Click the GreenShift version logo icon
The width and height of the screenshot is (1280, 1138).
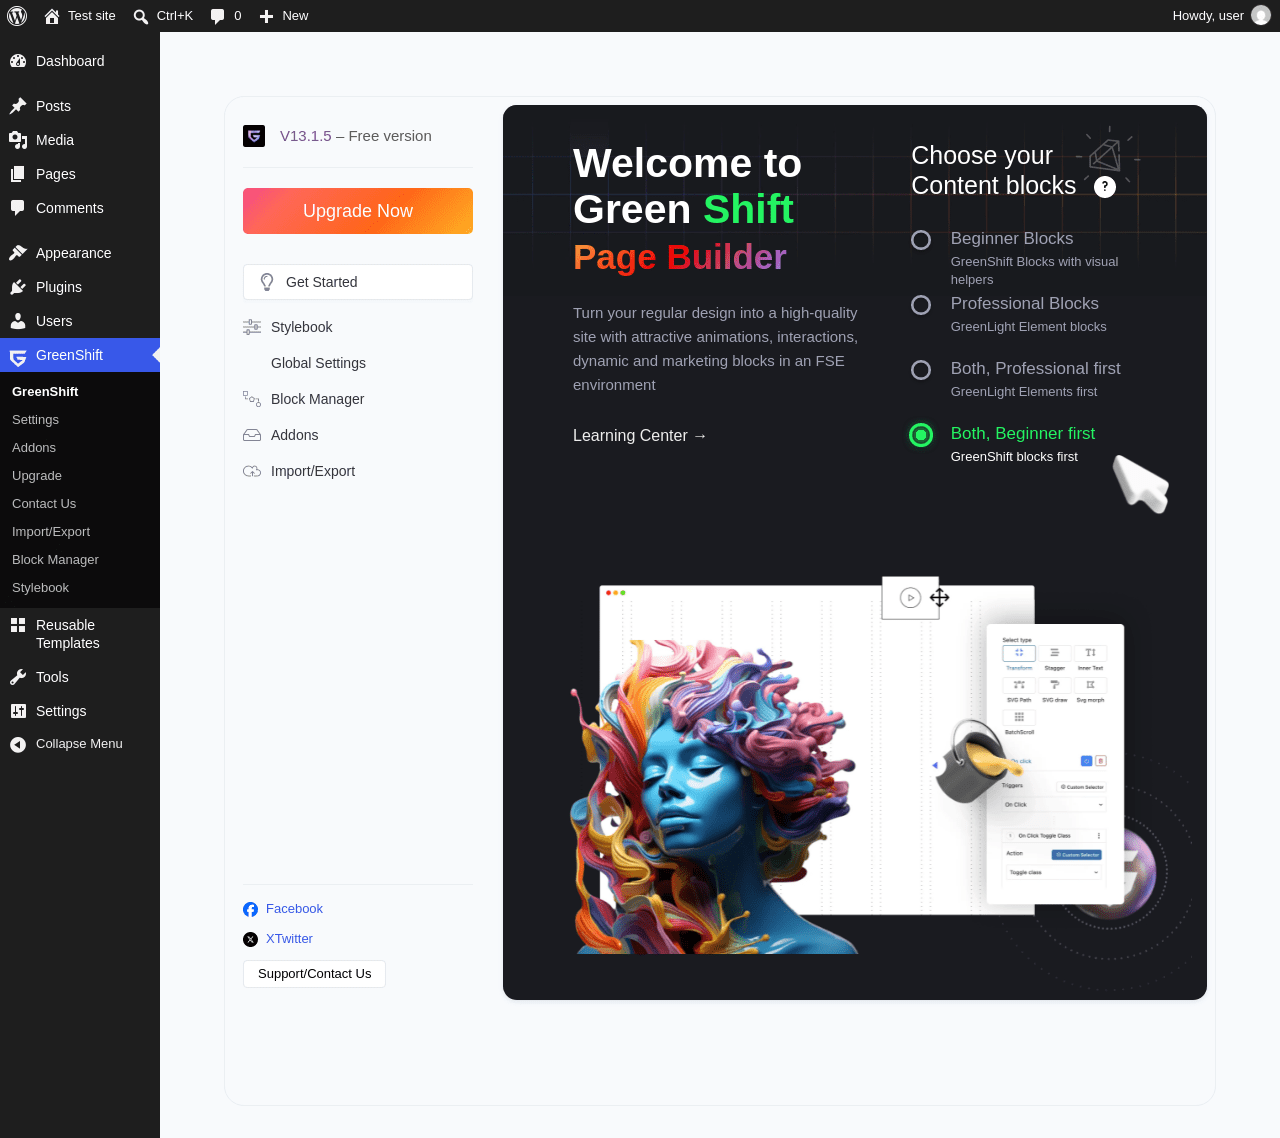[x=254, y=136]
